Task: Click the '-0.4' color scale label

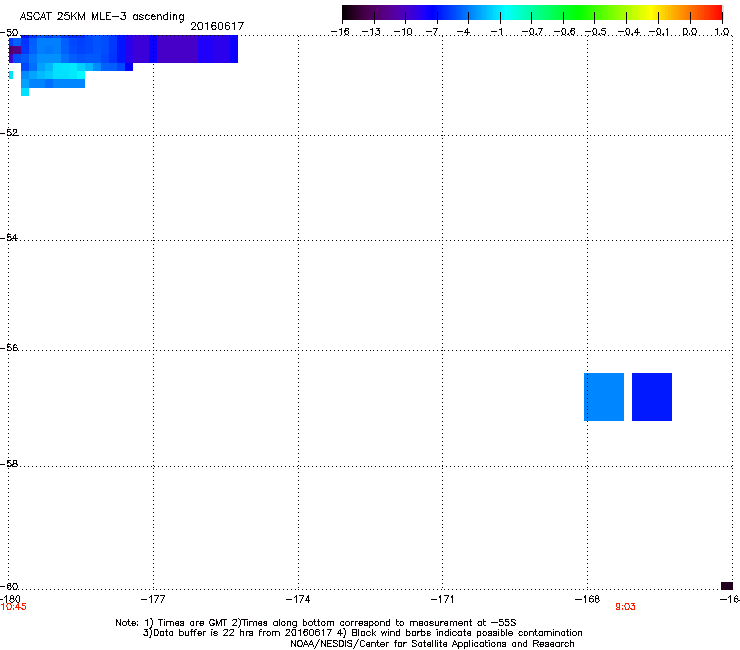Action: [x=628, y=32]
